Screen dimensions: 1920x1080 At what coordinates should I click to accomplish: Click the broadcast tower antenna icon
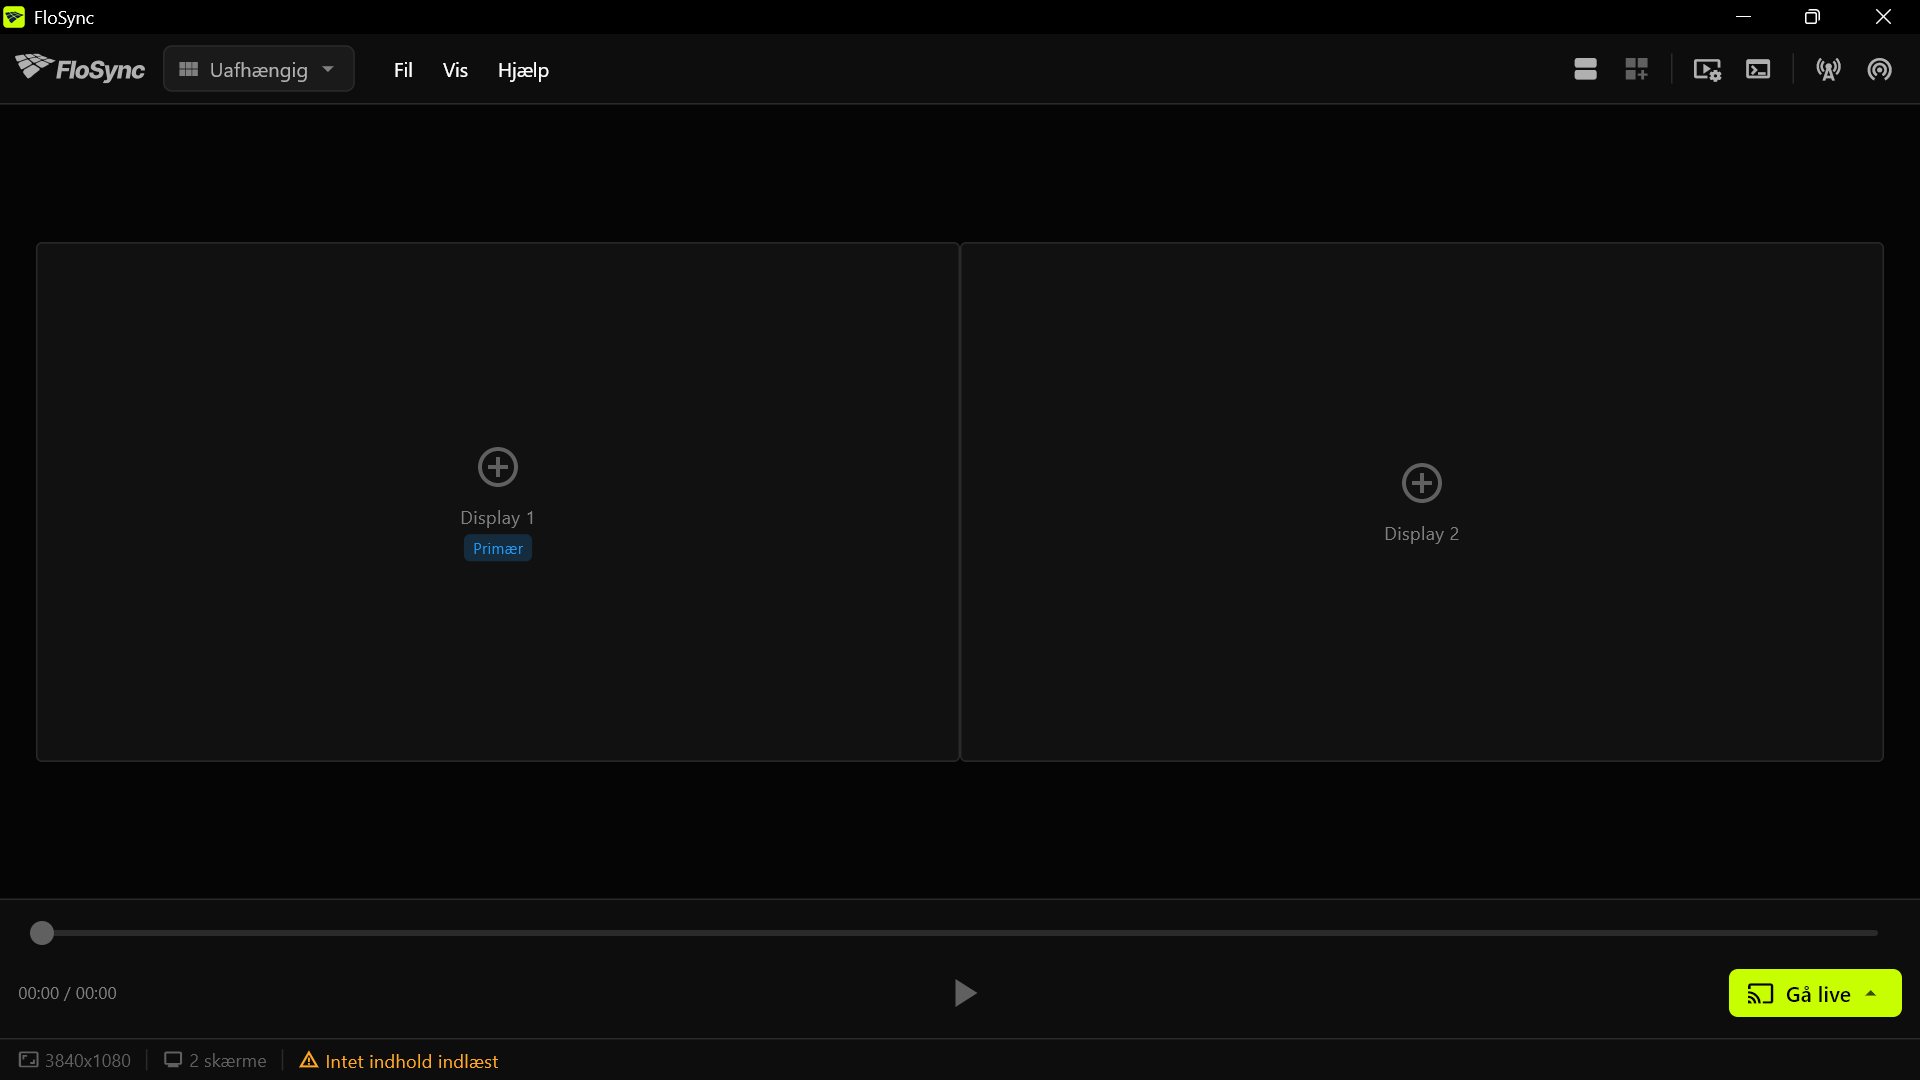[1829, 69]
